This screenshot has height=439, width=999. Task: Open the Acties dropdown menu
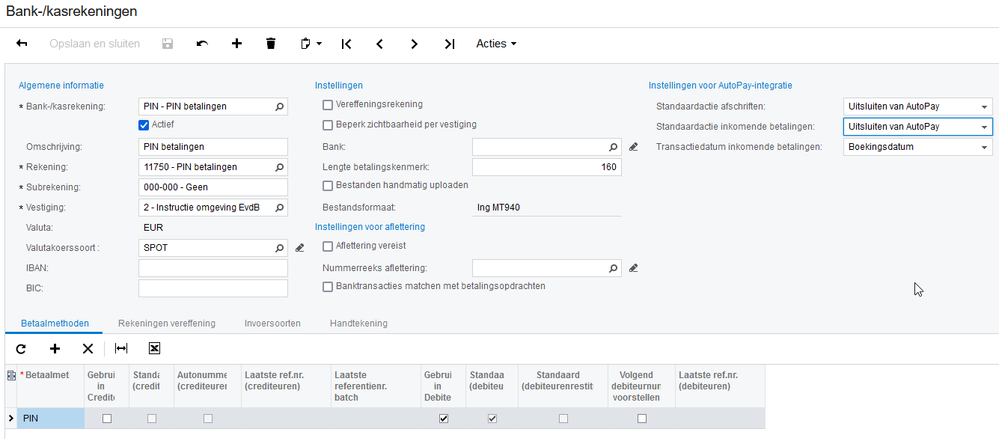[x=496, y=44]
